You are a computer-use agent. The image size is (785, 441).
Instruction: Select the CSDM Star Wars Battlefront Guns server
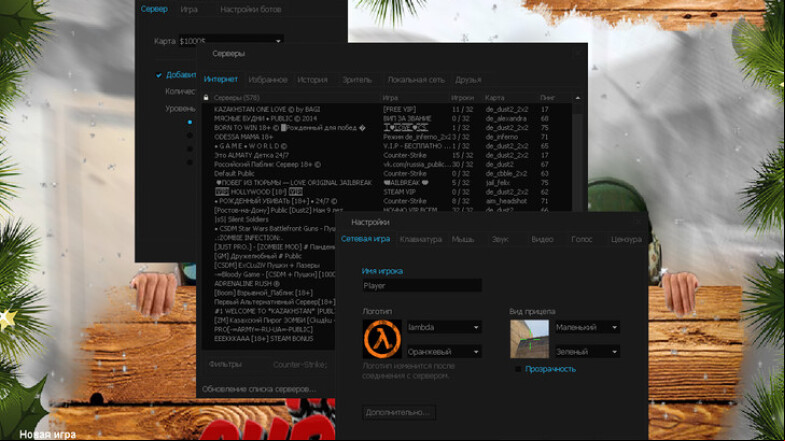tap(274, 229)
